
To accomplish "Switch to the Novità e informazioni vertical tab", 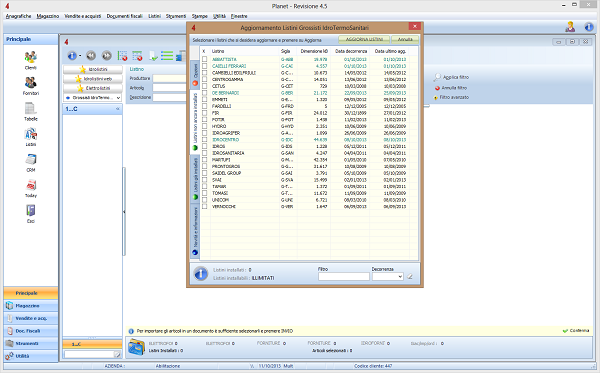I will coord(195,231).
